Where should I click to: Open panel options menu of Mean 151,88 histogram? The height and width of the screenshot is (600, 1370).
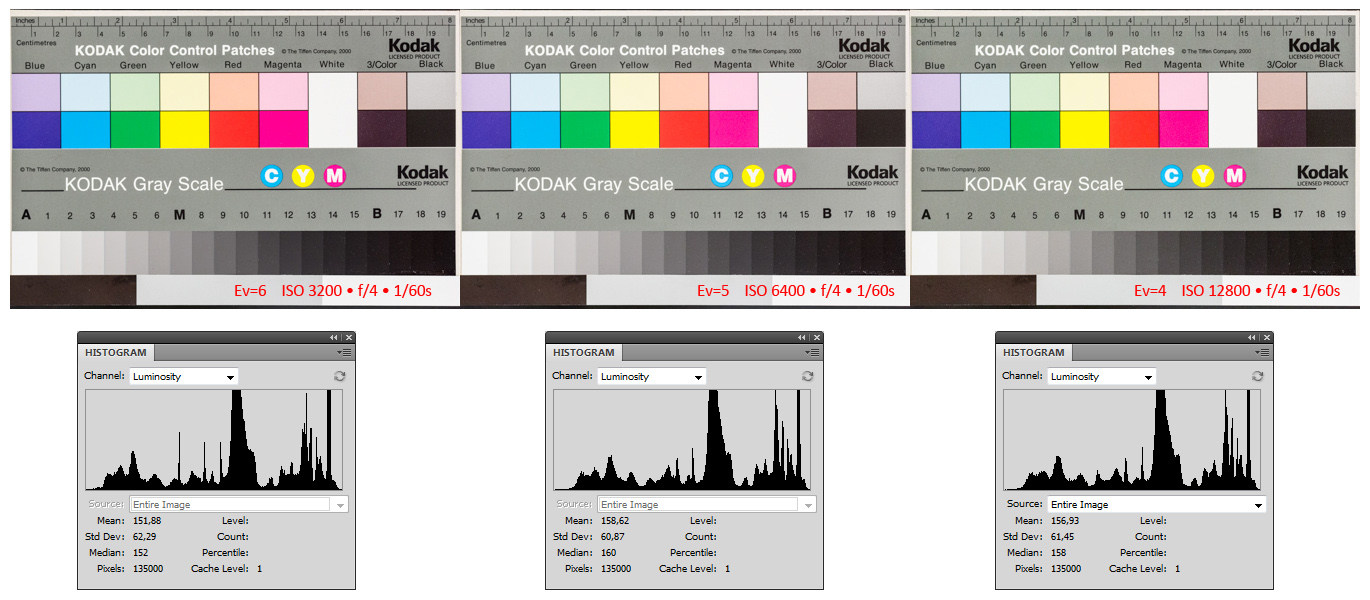345,353
